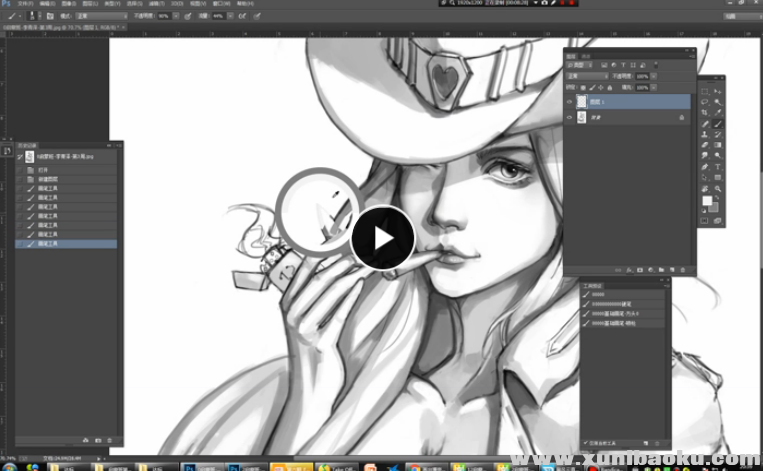This screenshot has width=763, height=471.
Task: Toggle visibility of the background layer
Action: (x=570, y=117)
